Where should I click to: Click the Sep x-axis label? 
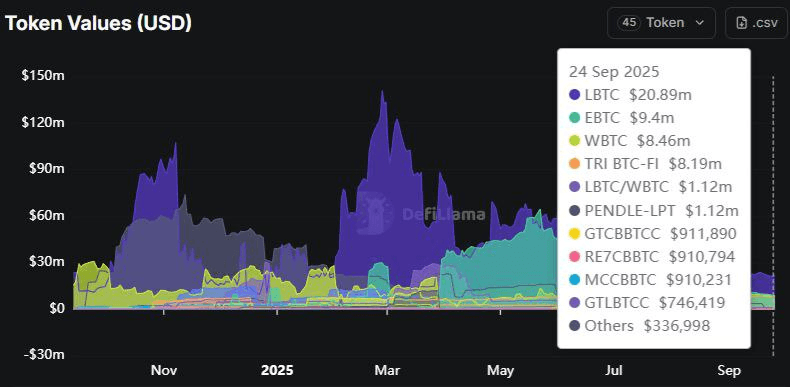click(x=729, y=371)
